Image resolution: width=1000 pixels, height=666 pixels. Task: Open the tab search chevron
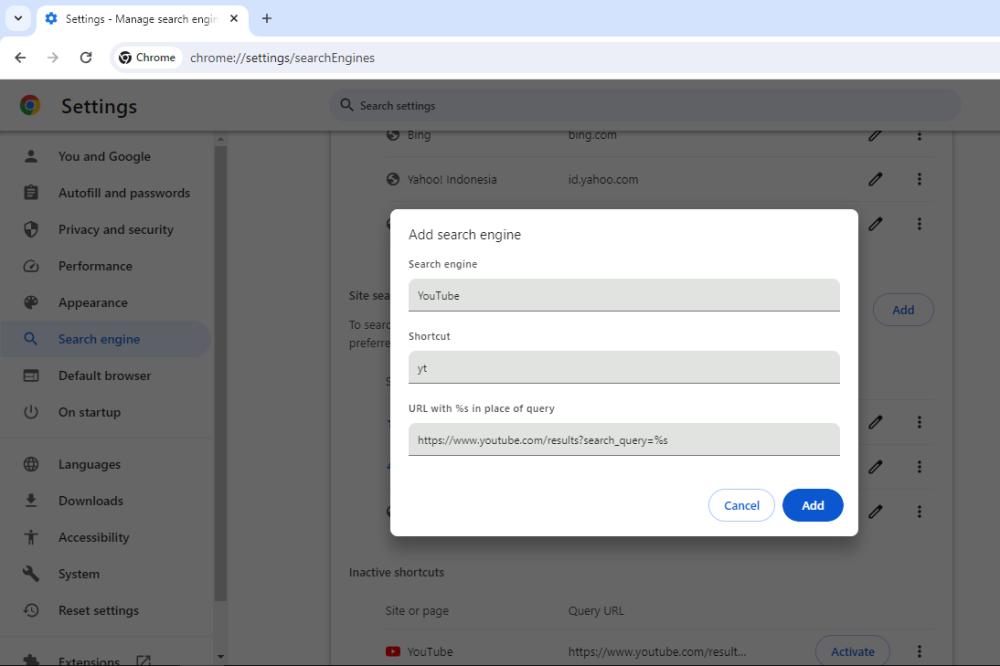(x=18, y=18)
